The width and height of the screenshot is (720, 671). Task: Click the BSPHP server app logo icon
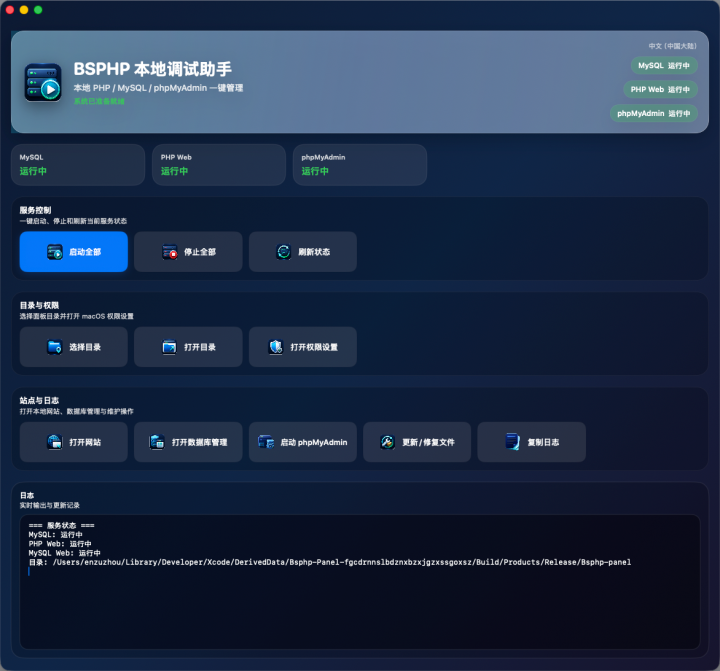tap(43, 83)
